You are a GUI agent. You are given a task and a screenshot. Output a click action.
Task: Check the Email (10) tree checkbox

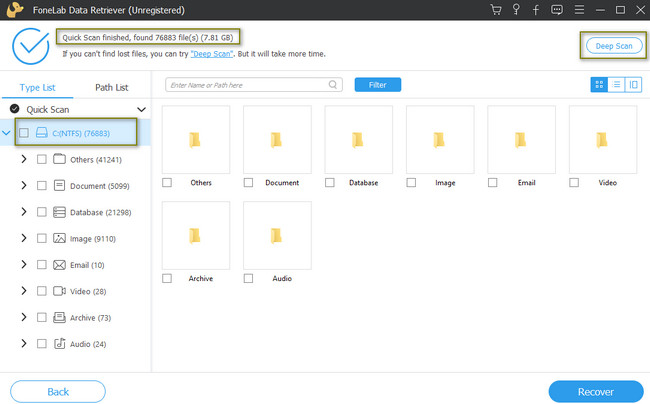pos(41,264)
